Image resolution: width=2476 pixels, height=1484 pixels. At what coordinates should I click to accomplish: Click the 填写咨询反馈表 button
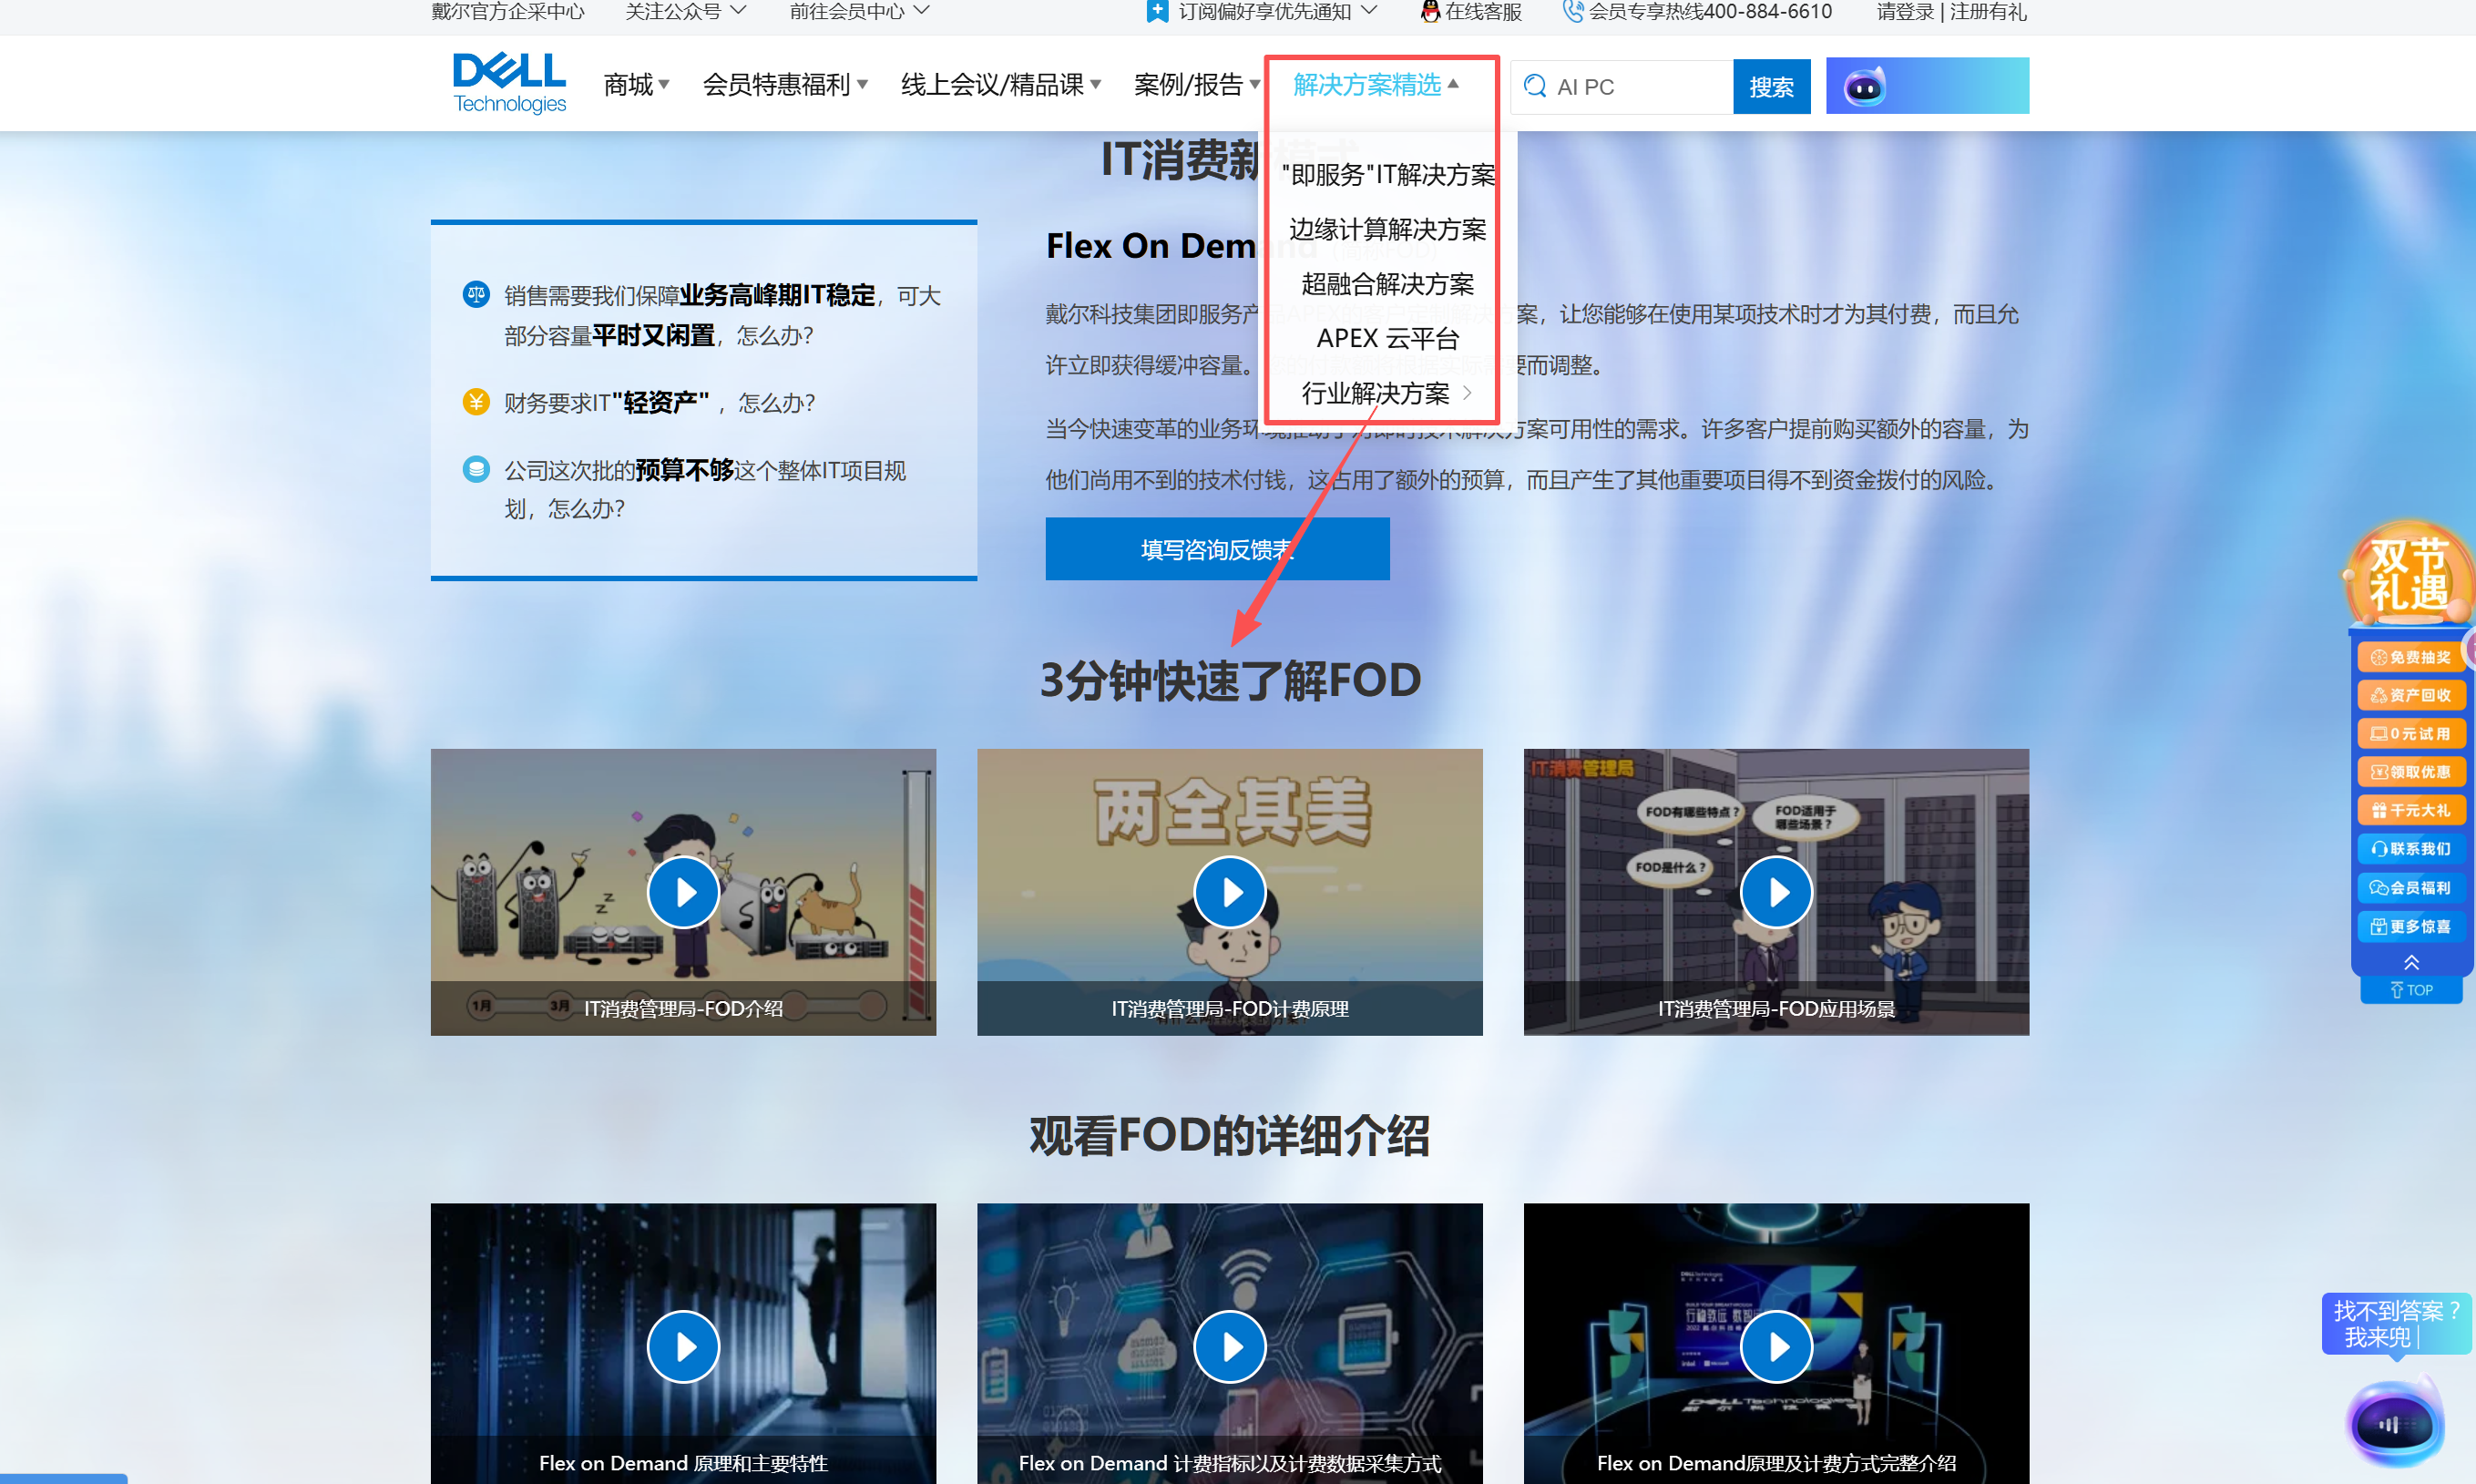click(1217, 549)
